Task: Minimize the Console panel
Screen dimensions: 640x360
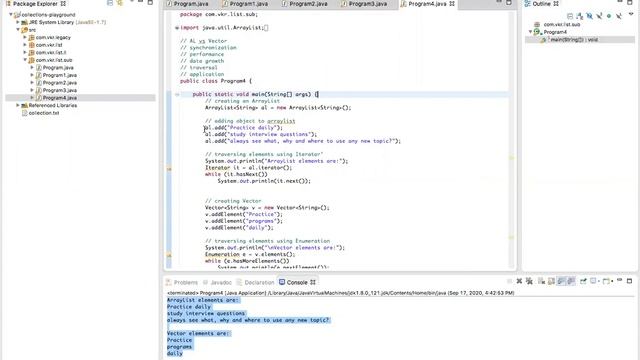Action: 620,280
